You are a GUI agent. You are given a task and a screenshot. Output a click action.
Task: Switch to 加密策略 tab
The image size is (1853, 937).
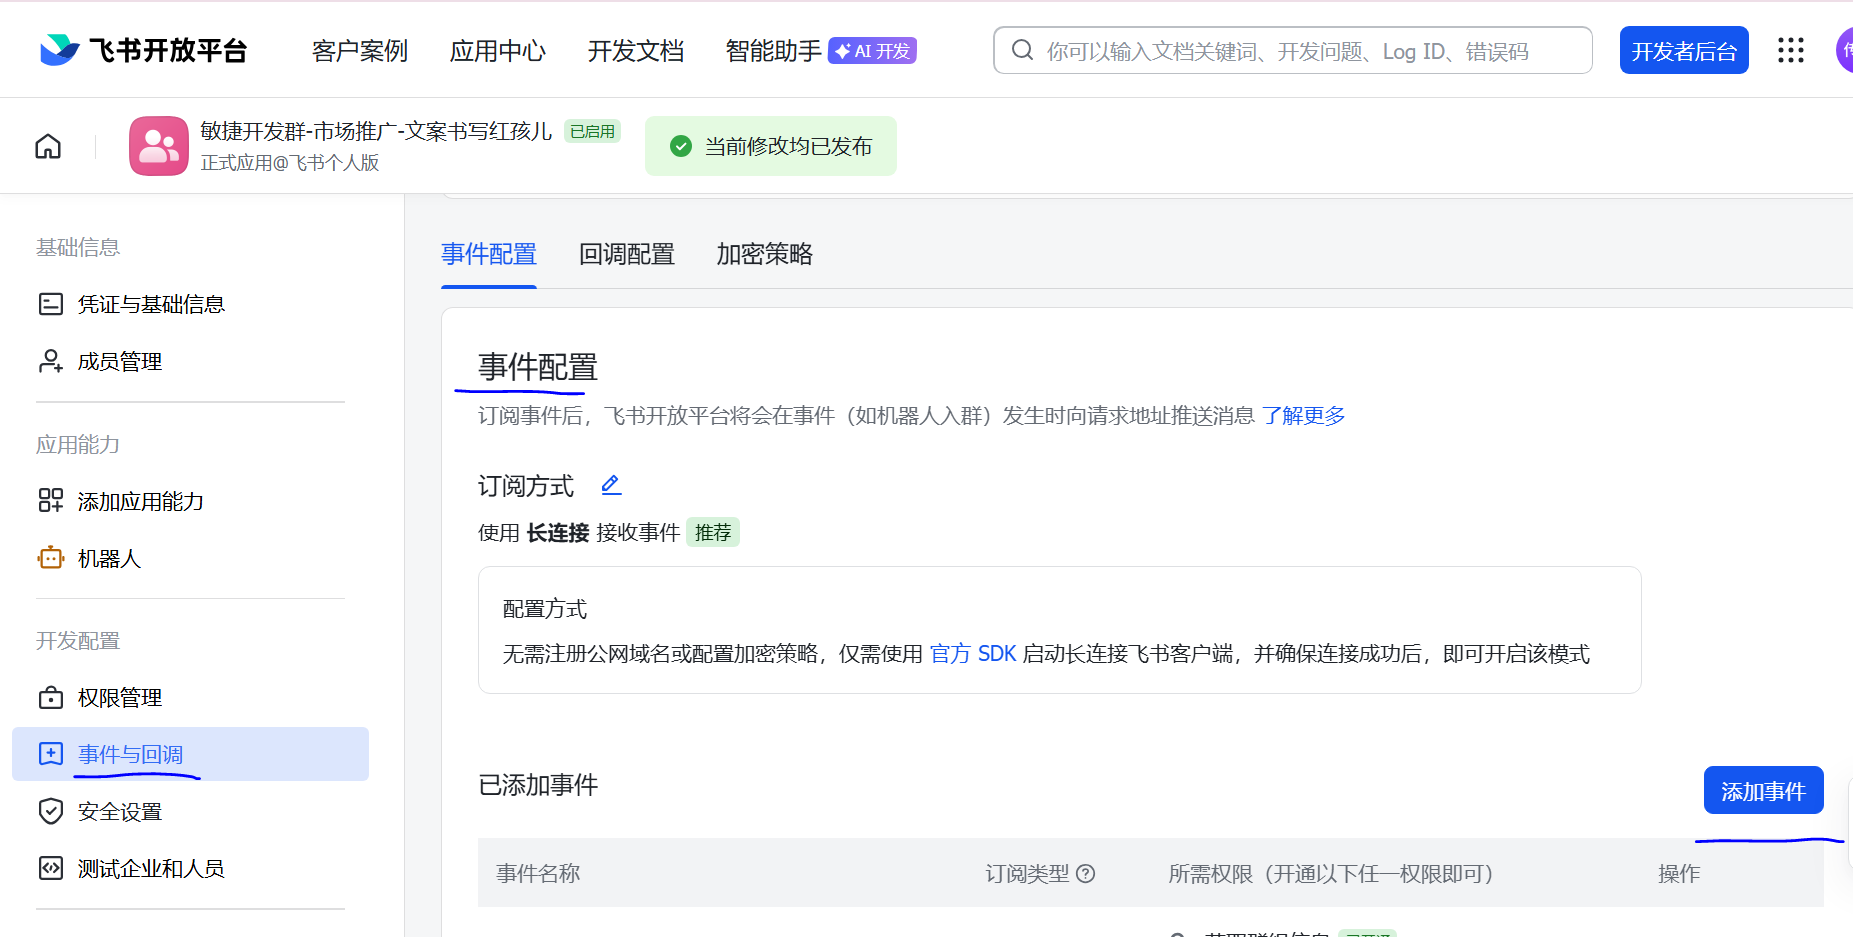[x=765, y=254]
